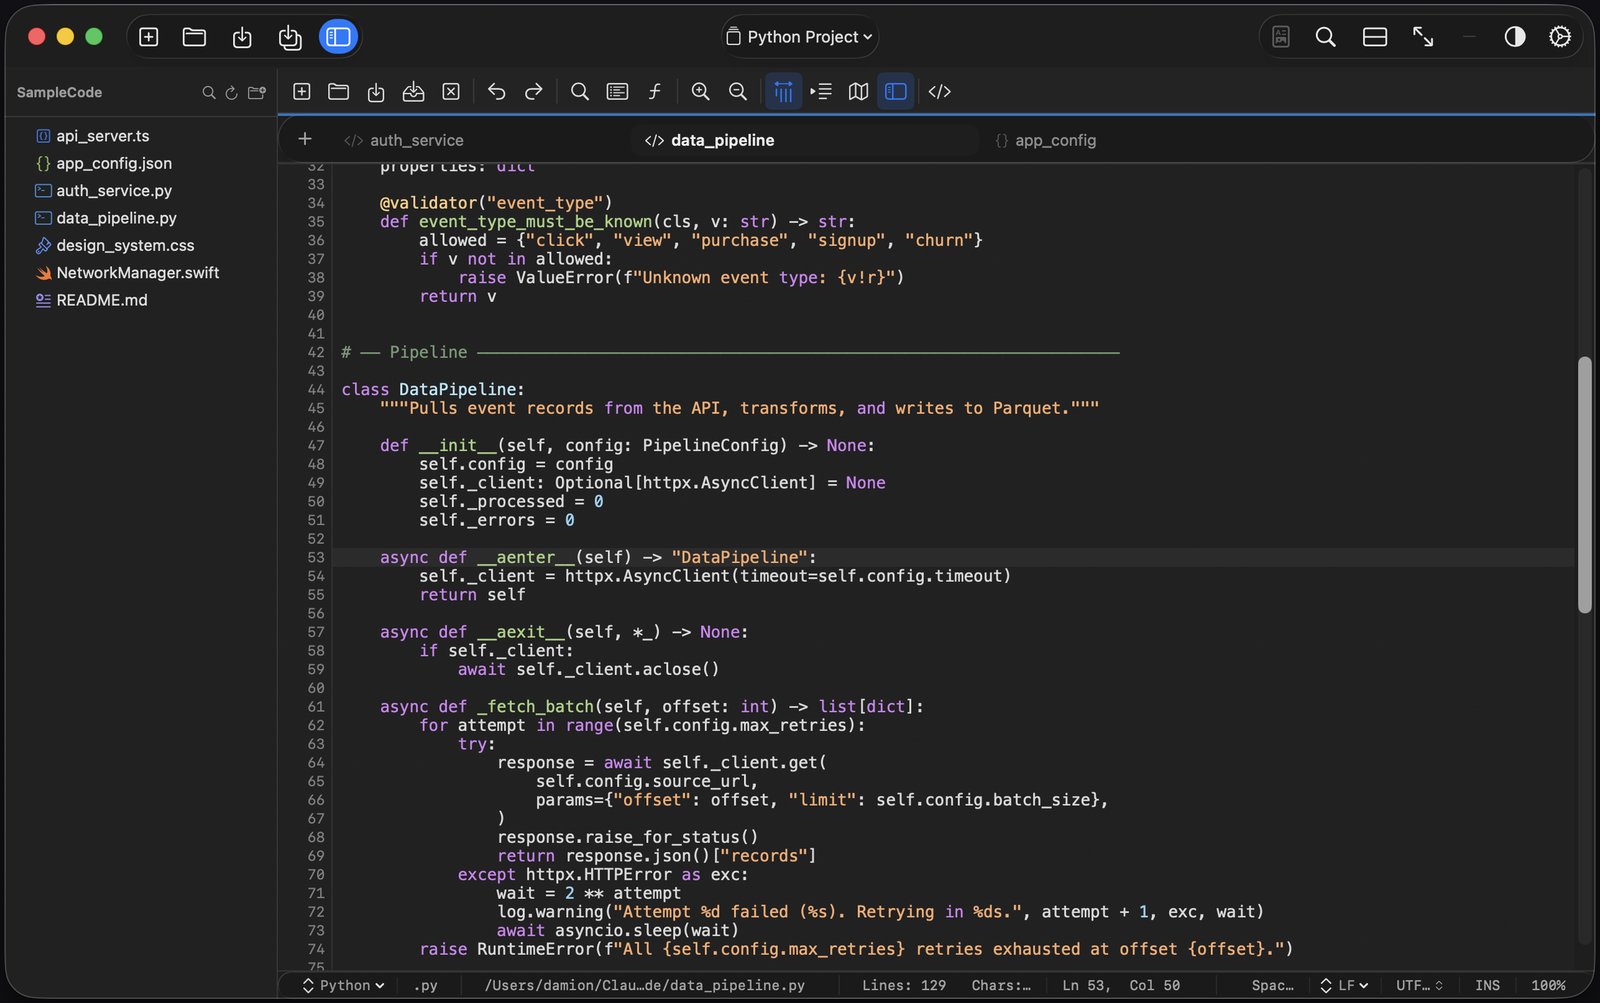Click the code brackets icon in toolbar
1600x1003 pixels.
[940, 92]
